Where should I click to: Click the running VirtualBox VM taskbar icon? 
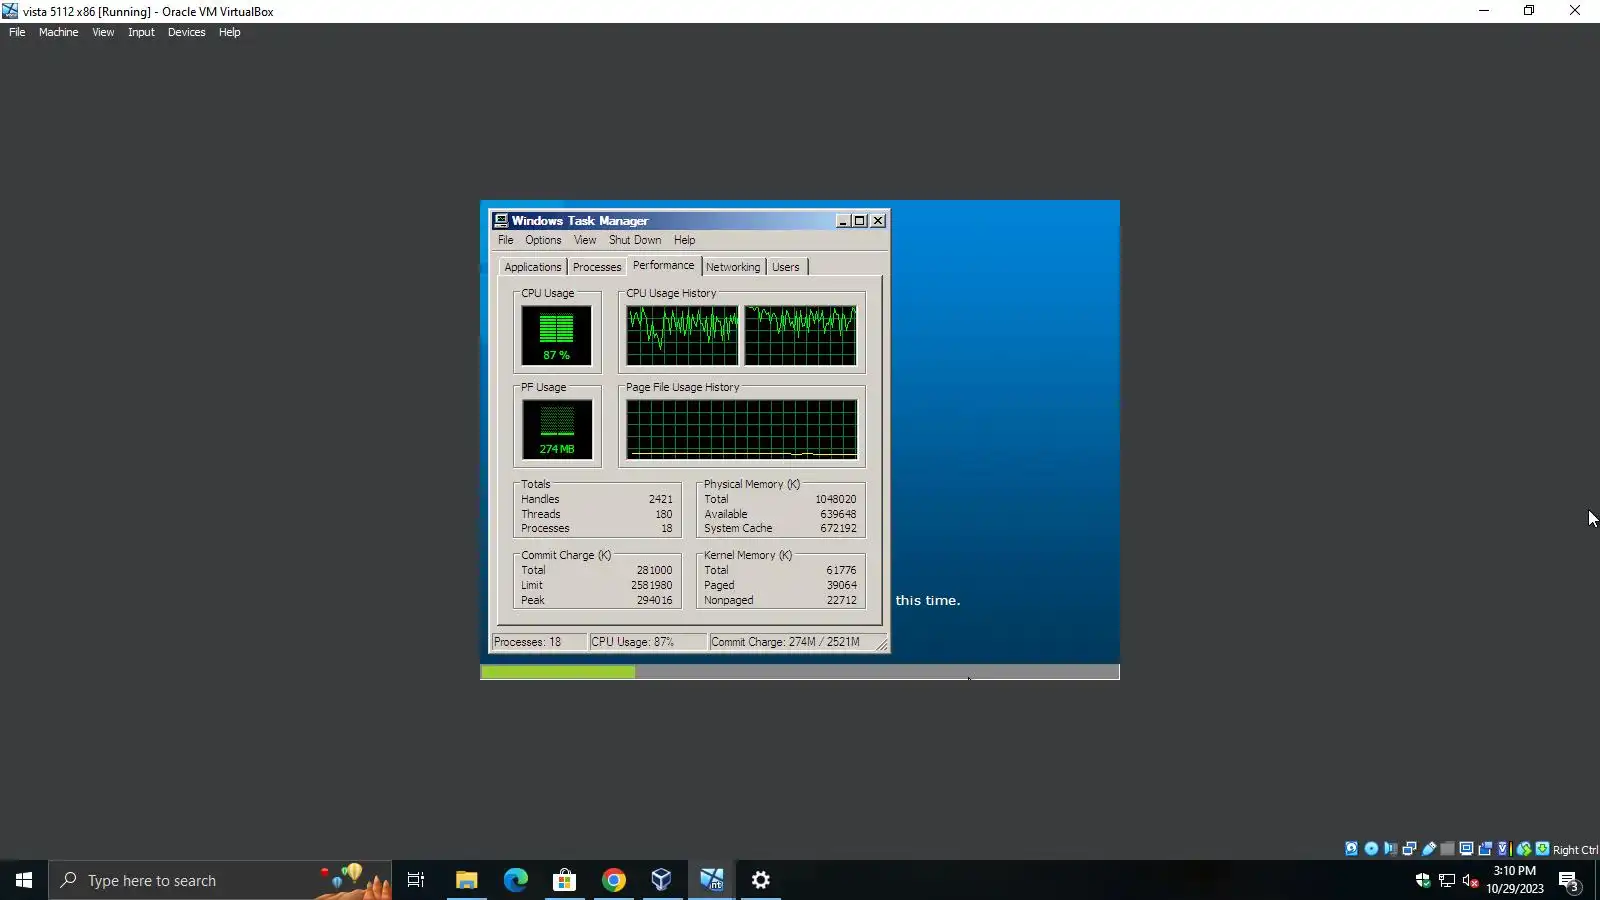(x=712, y=880)
